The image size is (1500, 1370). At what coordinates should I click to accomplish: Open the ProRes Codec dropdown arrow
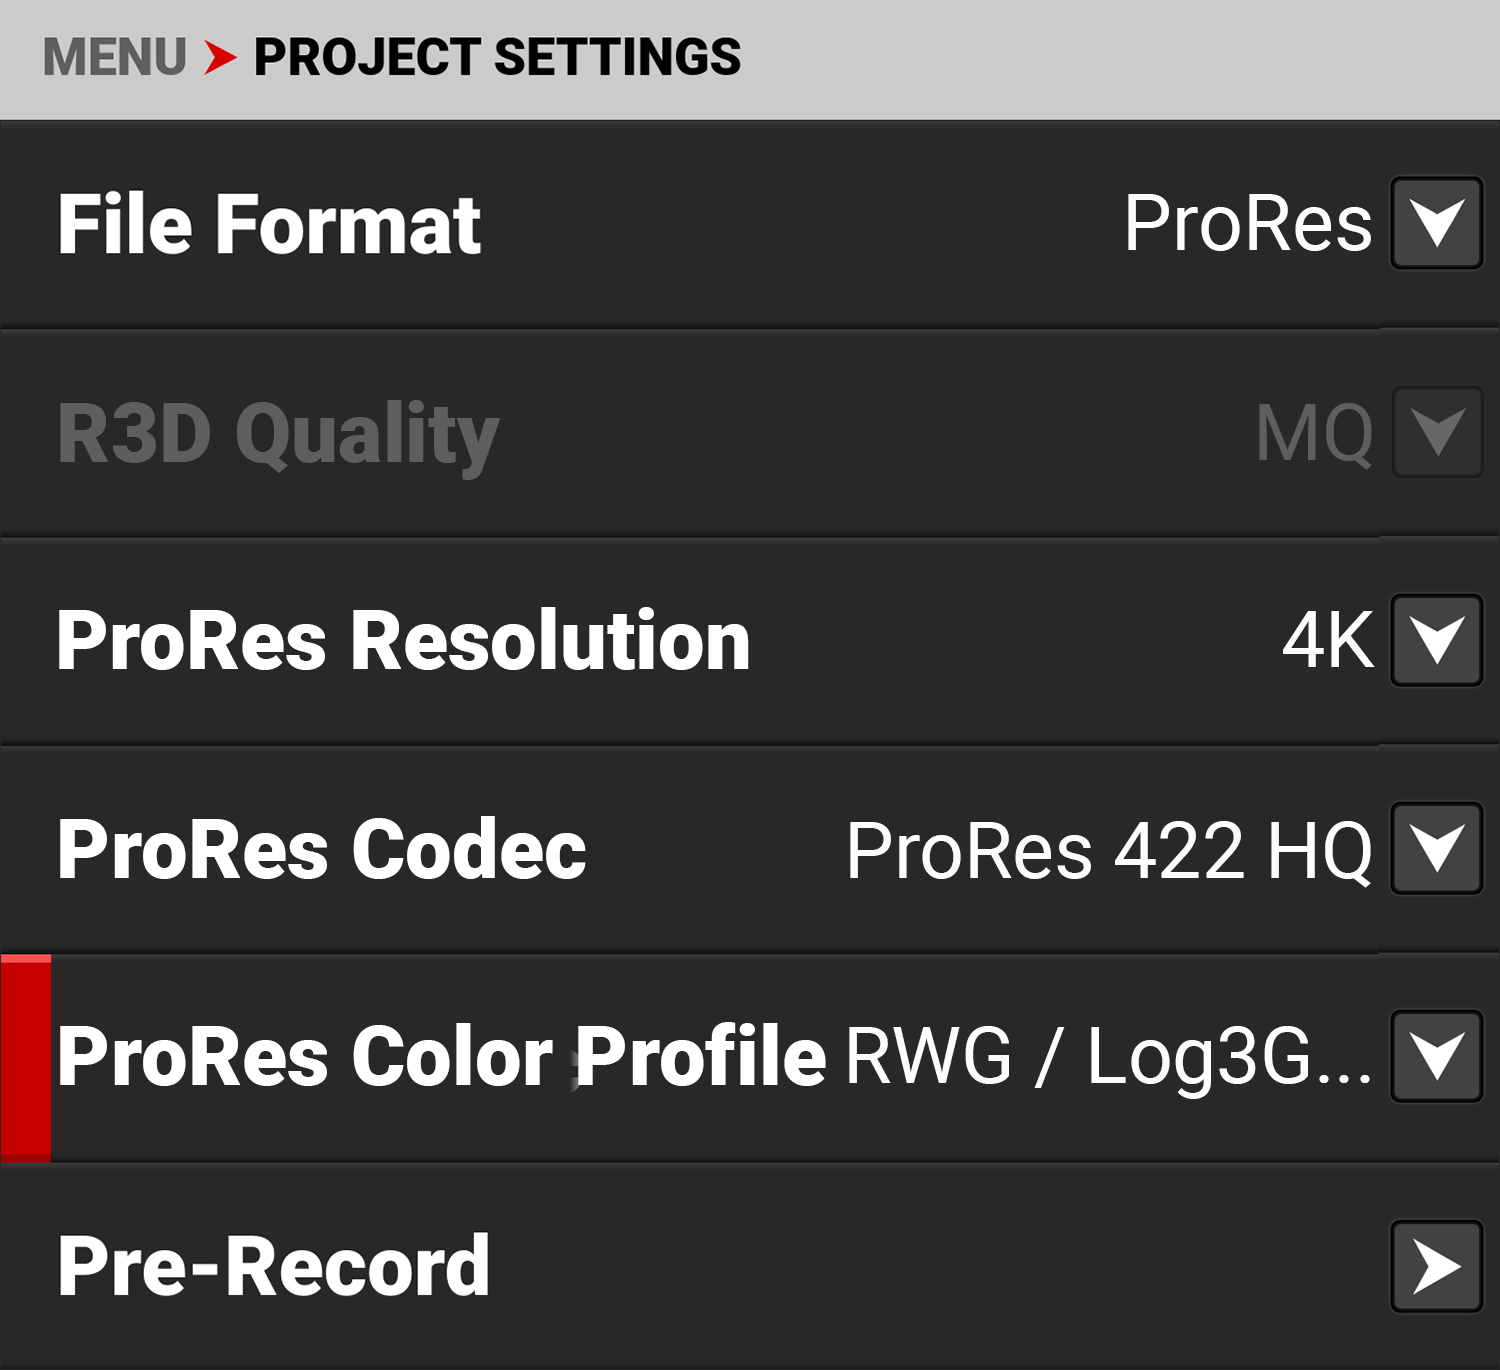tap(1436, 848)
